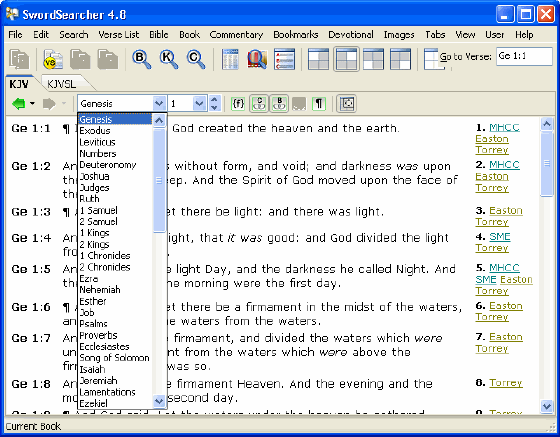Image resolution: width=560 pixels, height=437 pixels.
Task: Click book list scroll-down arrow
Action: coord(159,401)
